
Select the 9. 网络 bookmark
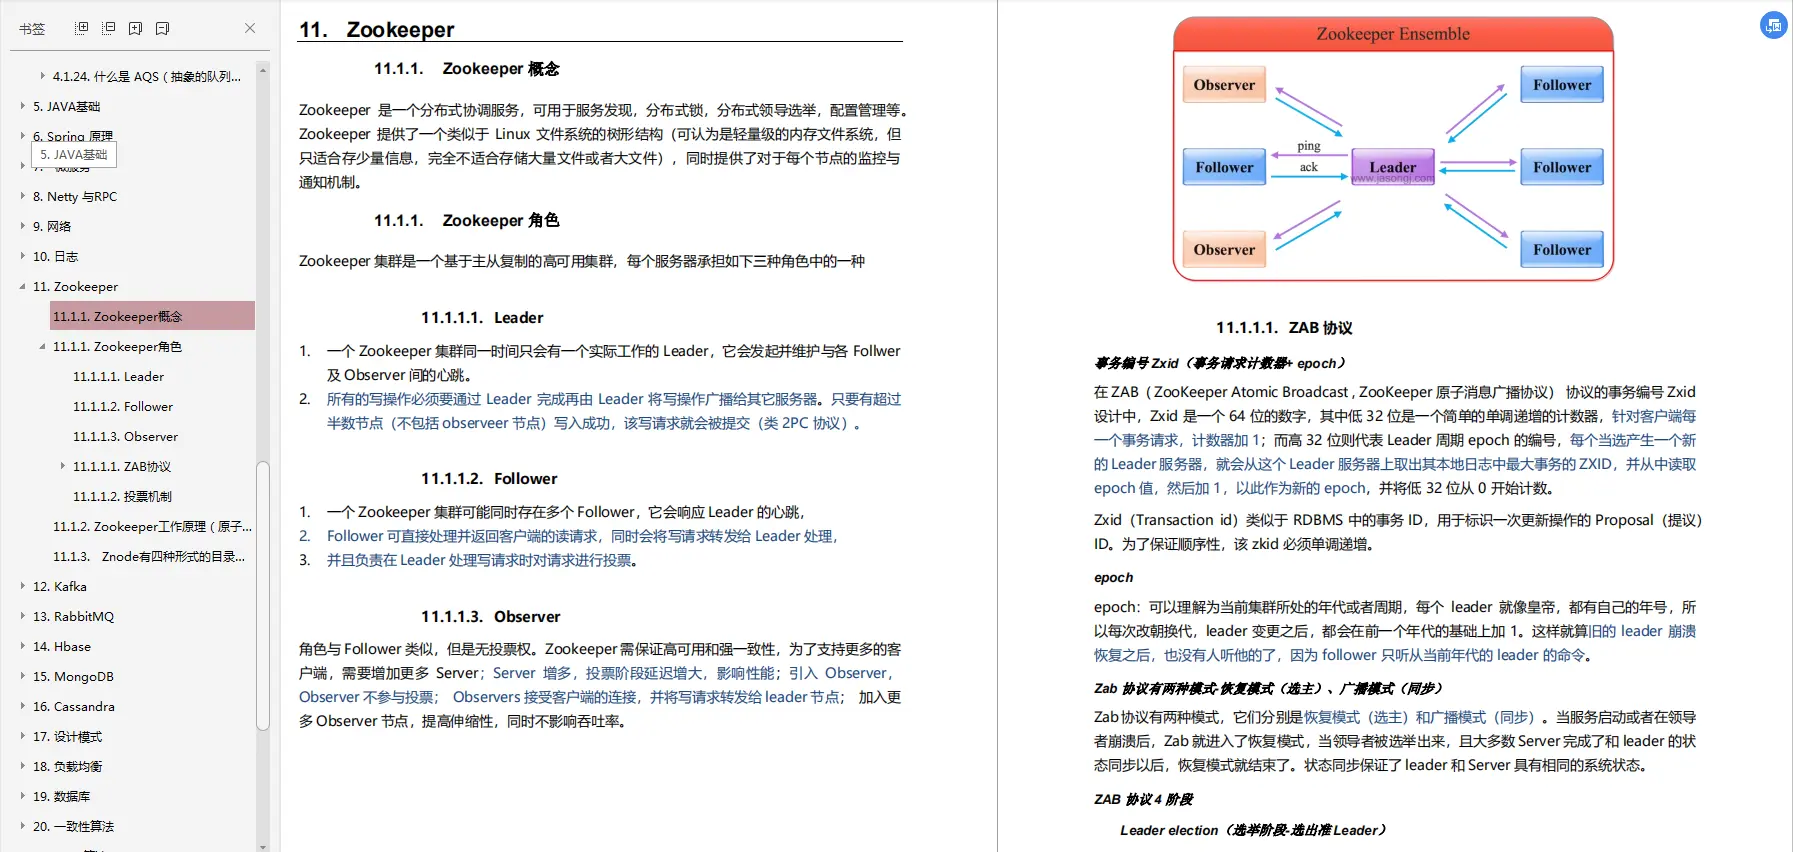(52, 226)
